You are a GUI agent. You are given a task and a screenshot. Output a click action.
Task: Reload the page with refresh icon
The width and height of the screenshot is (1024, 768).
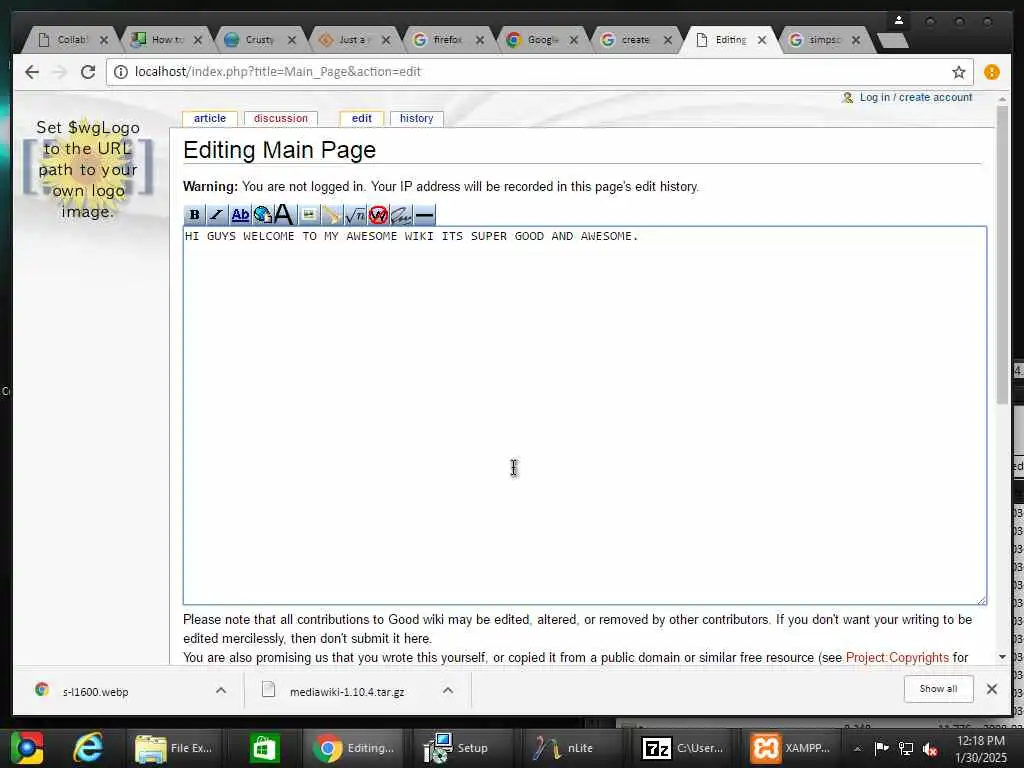tap(88, 72)
